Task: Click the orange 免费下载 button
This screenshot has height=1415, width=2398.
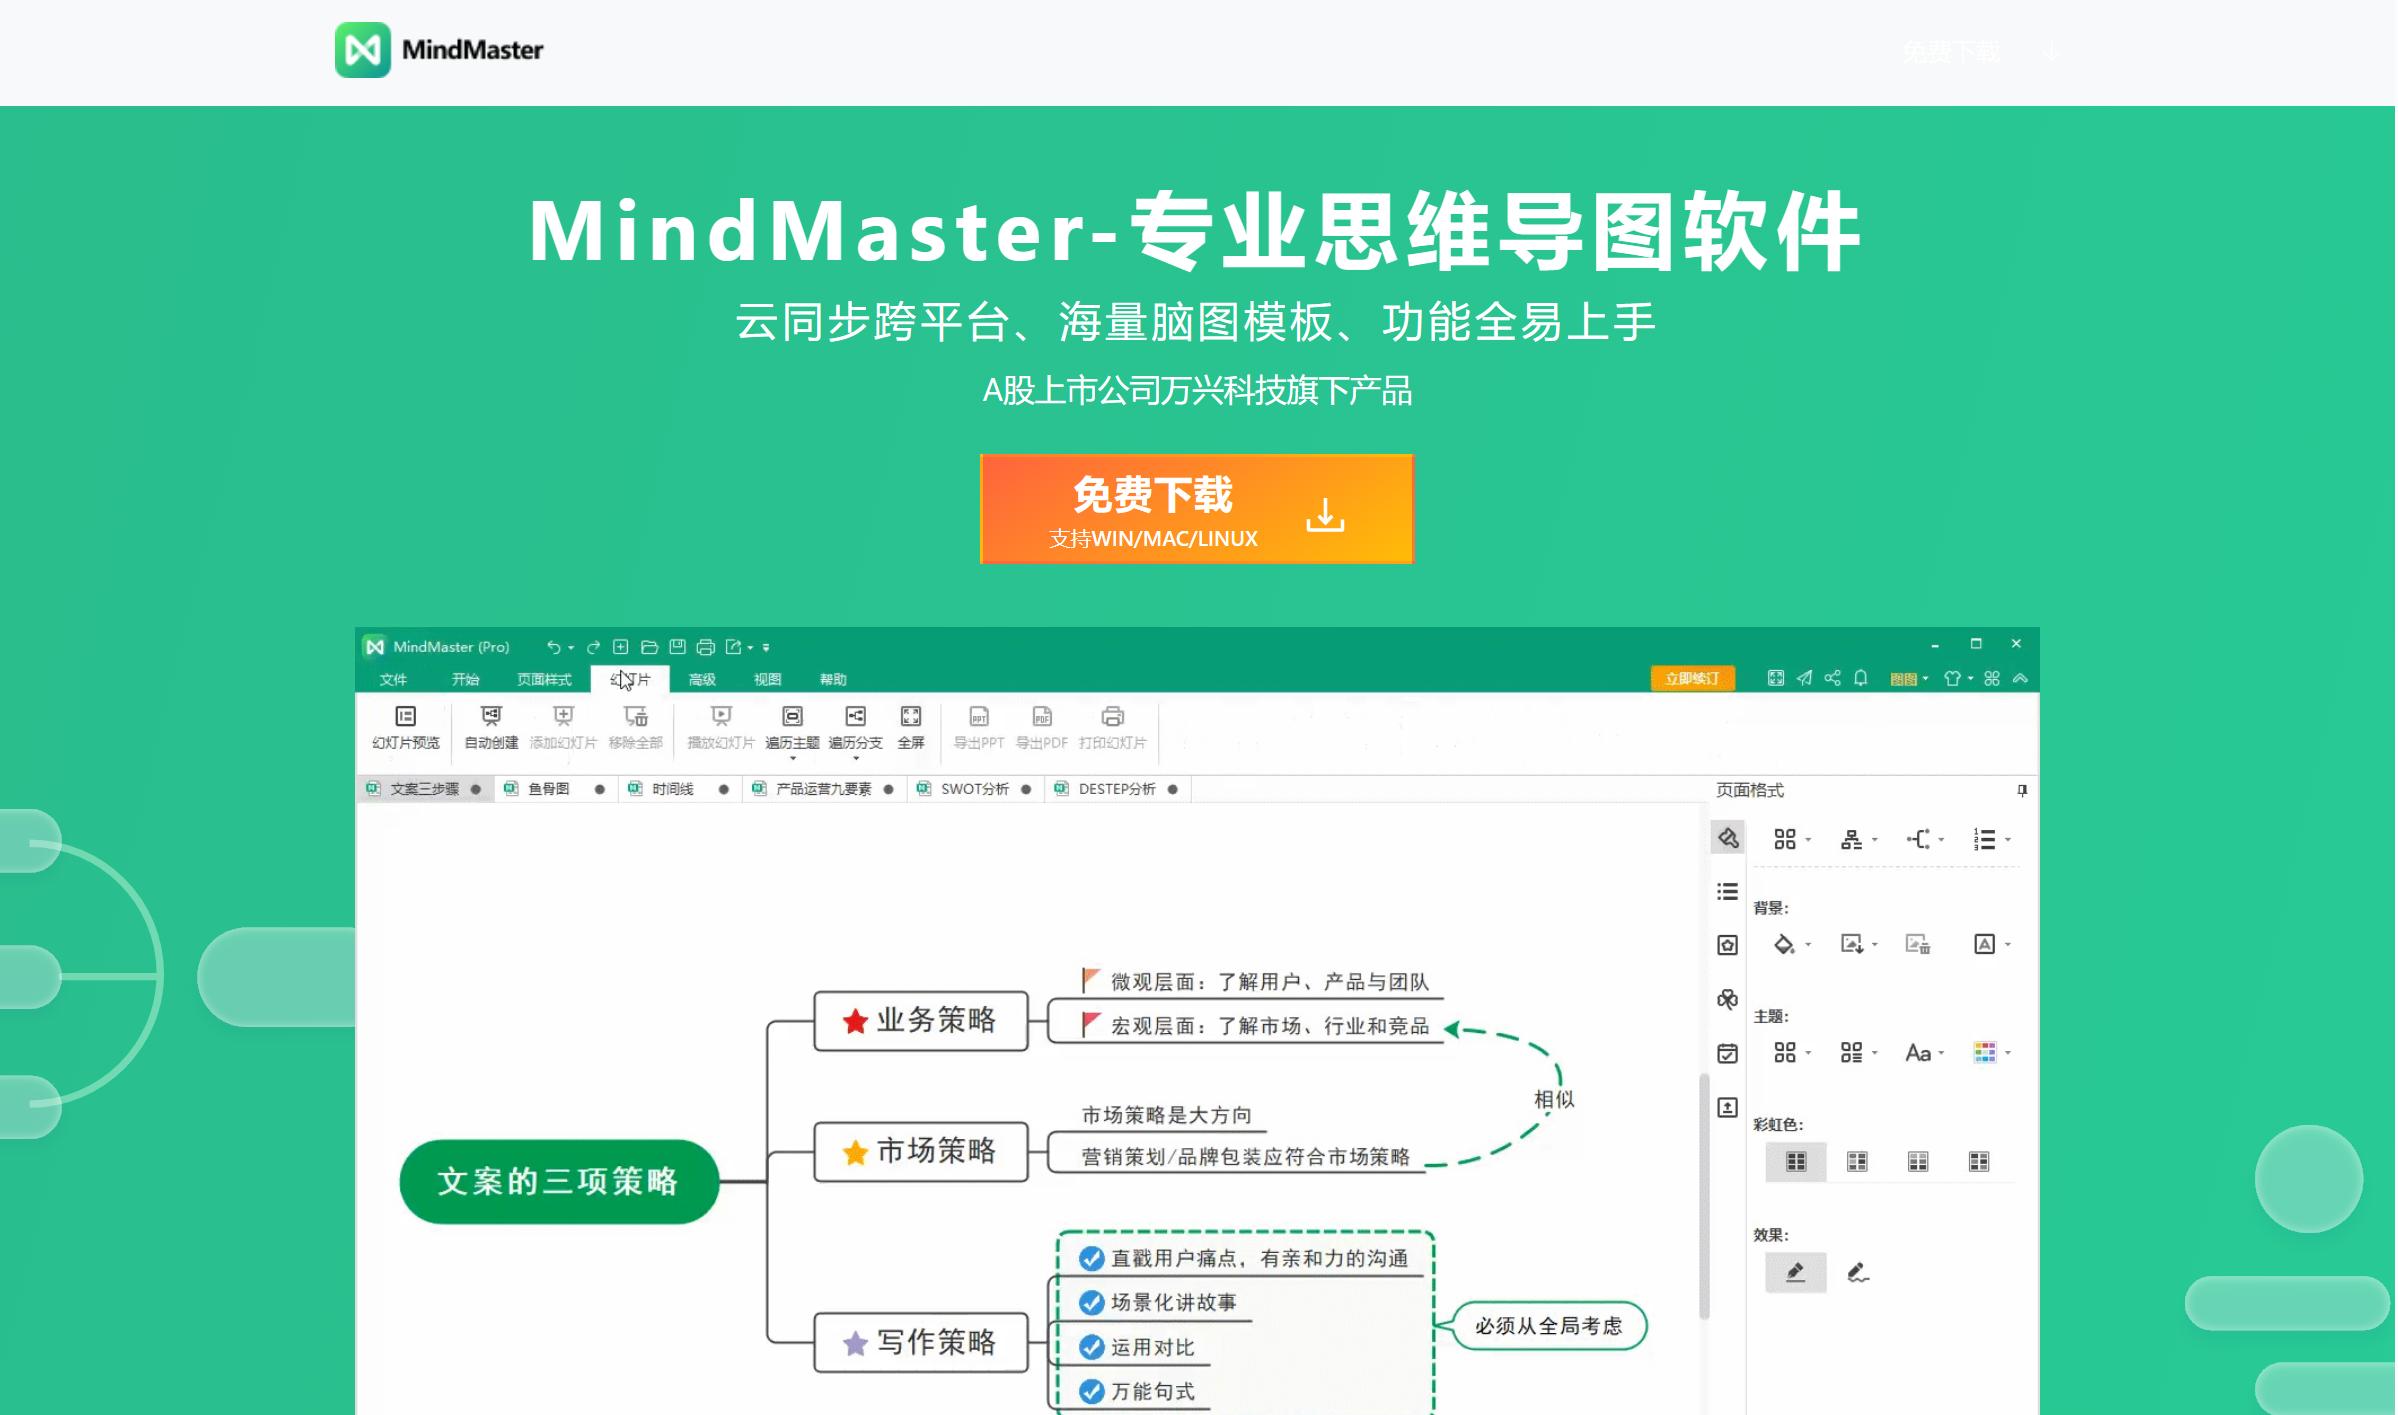Action: click(1197, 509)
